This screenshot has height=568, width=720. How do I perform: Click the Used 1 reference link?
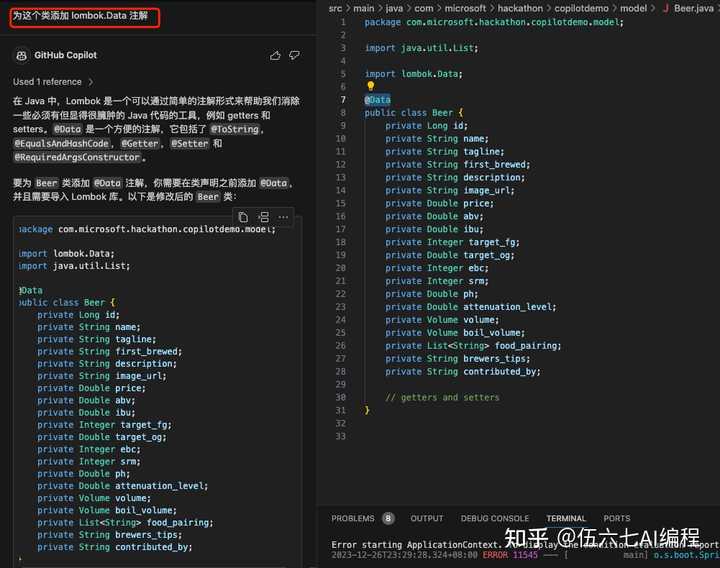pyautogui.click(x=47, y=82)
